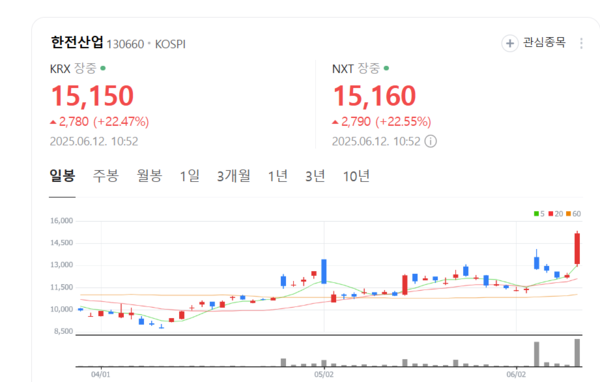This screenshot has width=600, height=382.
Task: Click the 16,000 price axis label
Action: coord(61,221)
